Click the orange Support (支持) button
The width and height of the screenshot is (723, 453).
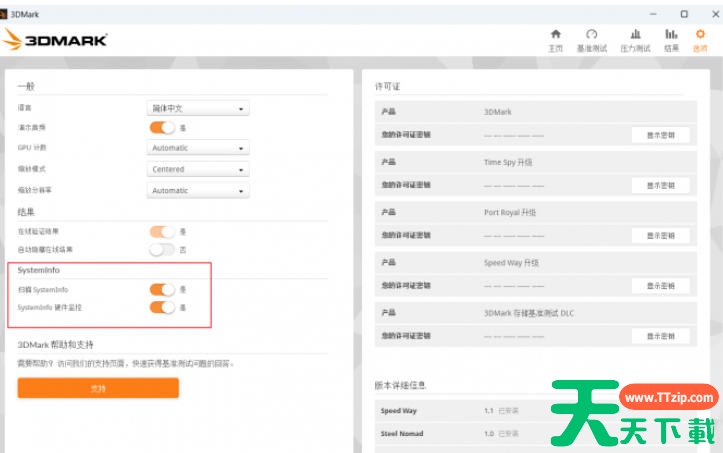point(98,388)
